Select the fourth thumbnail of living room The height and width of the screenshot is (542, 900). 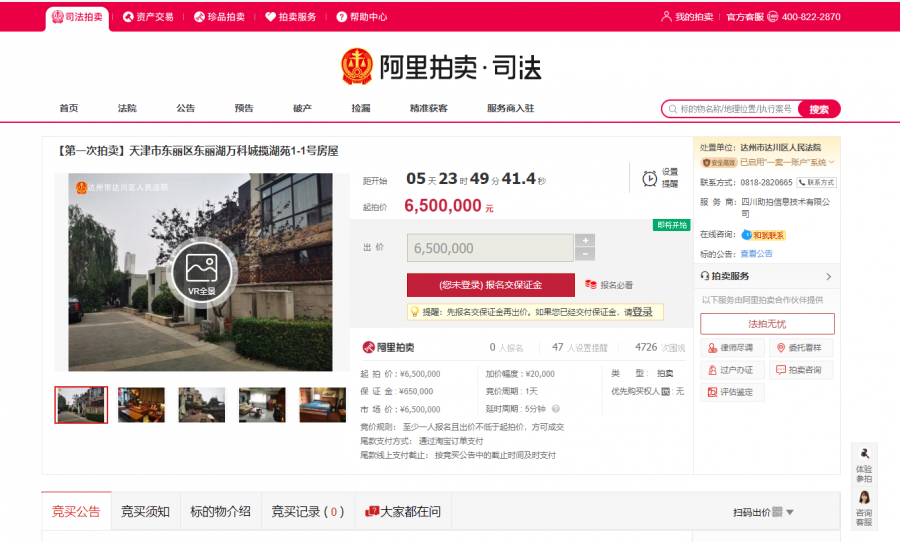pyautogui.click(x=262, y=405)
